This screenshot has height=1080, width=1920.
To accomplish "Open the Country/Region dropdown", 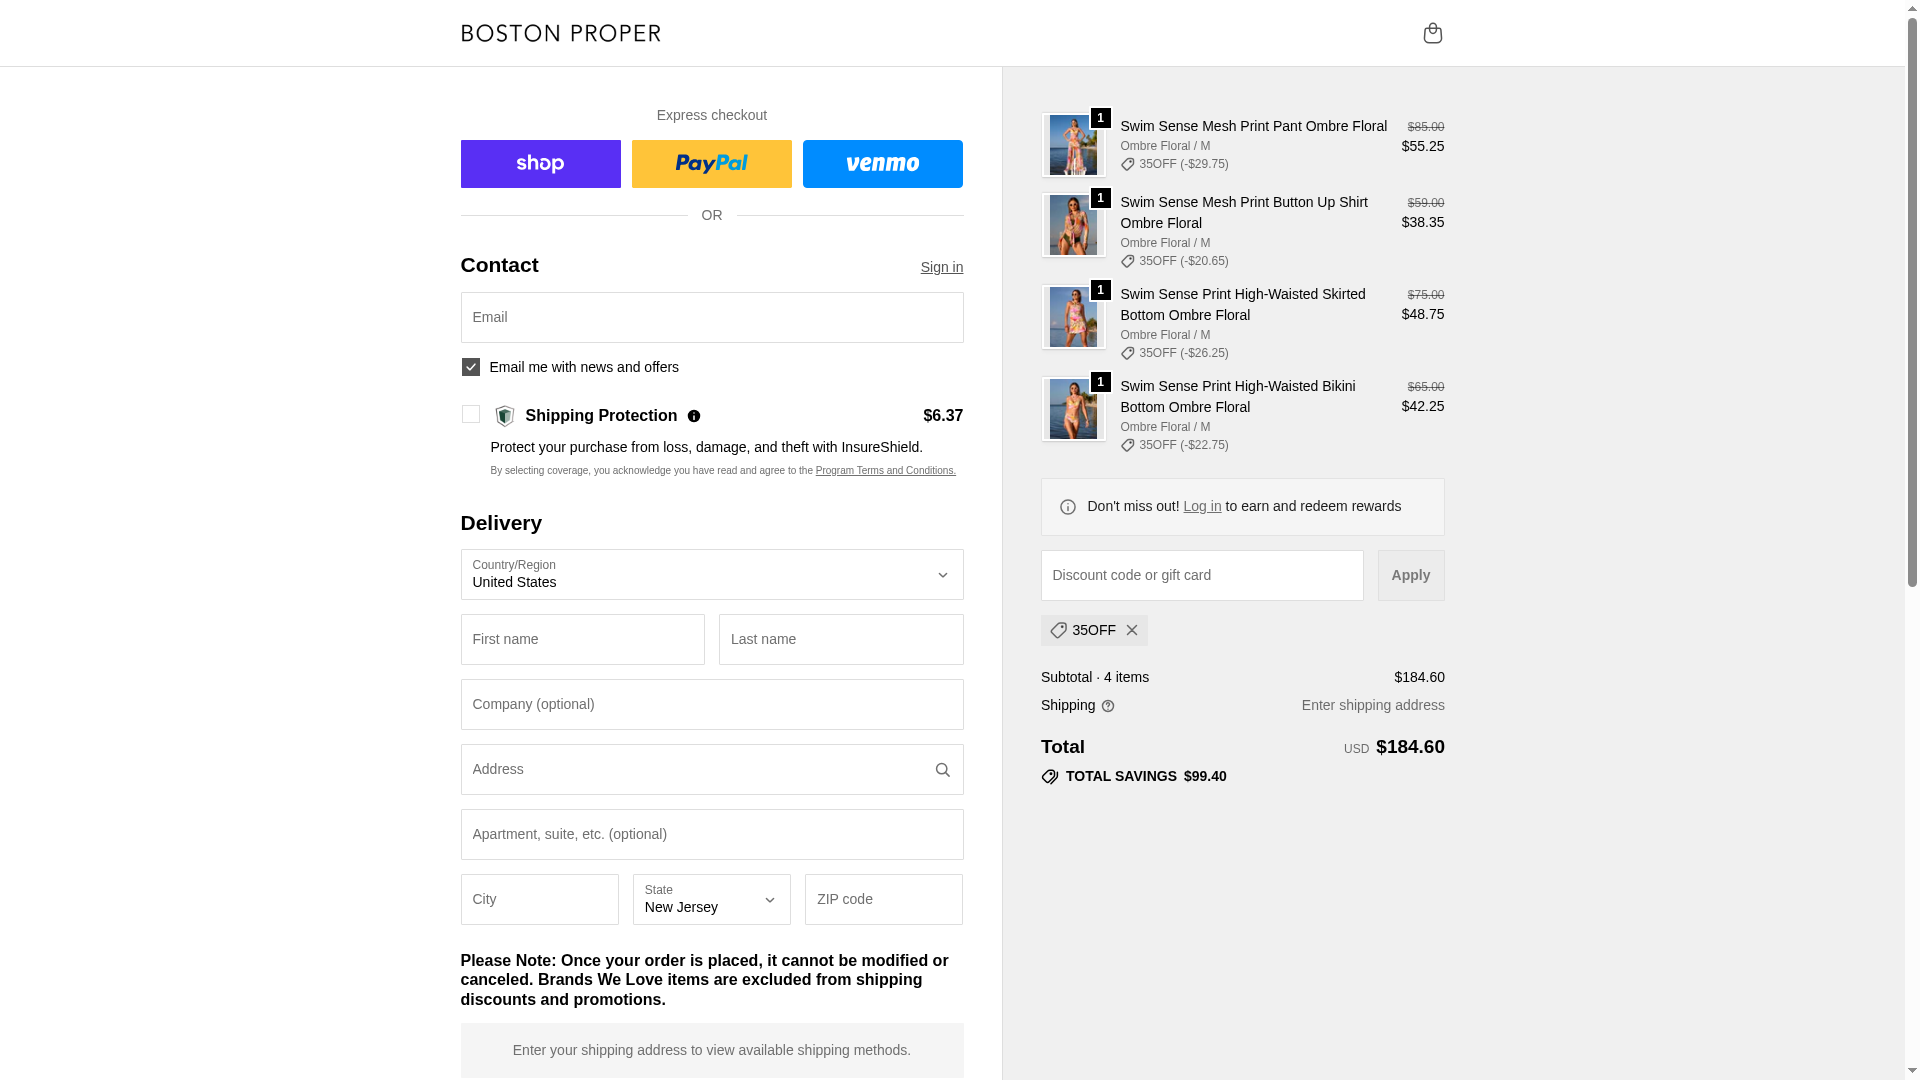I will (712, 575).
